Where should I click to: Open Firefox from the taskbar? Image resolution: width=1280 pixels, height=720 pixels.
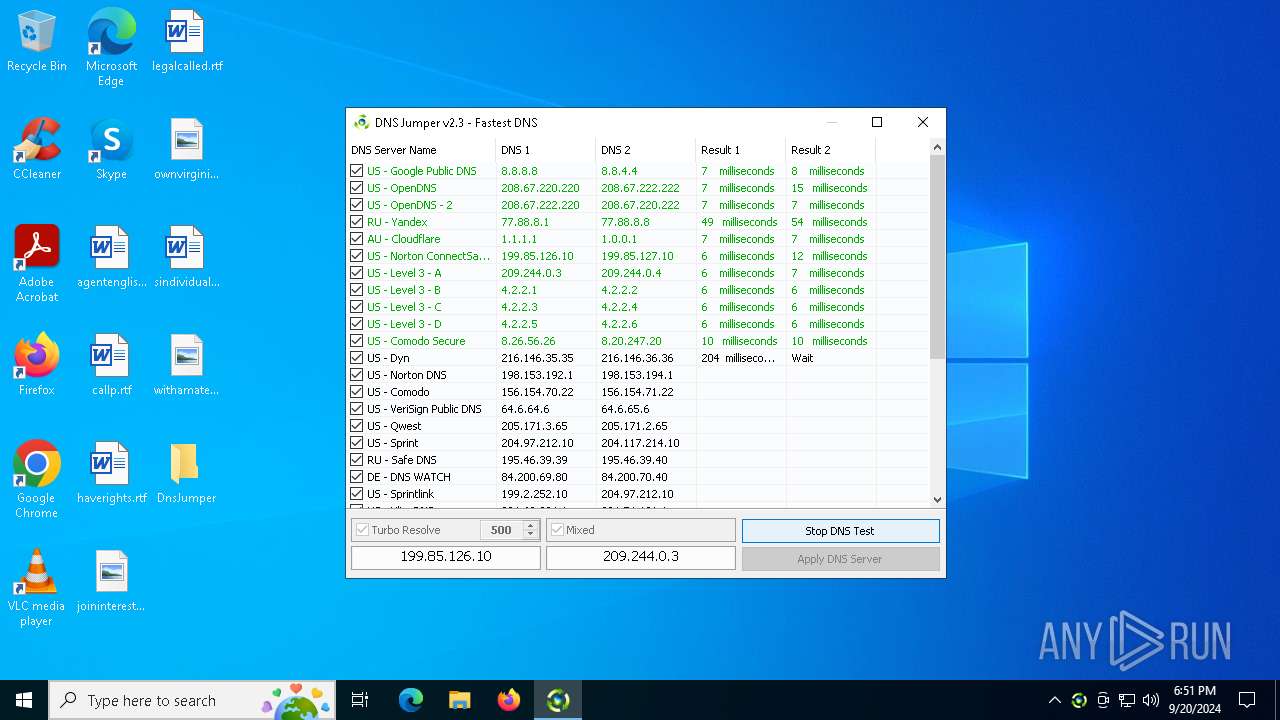[509, 700]
